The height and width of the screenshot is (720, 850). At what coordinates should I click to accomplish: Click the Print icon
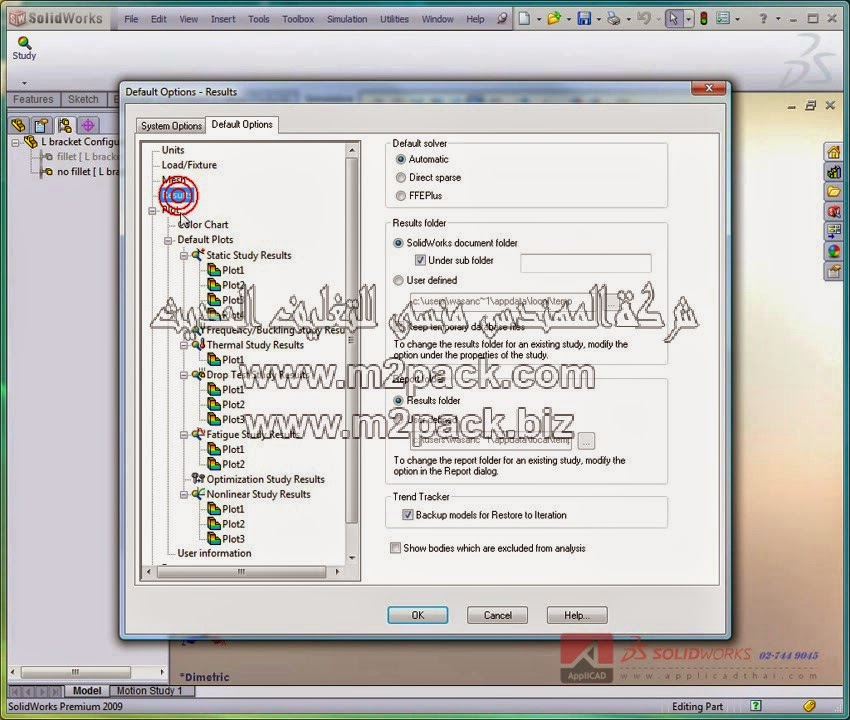coord(614,19)
